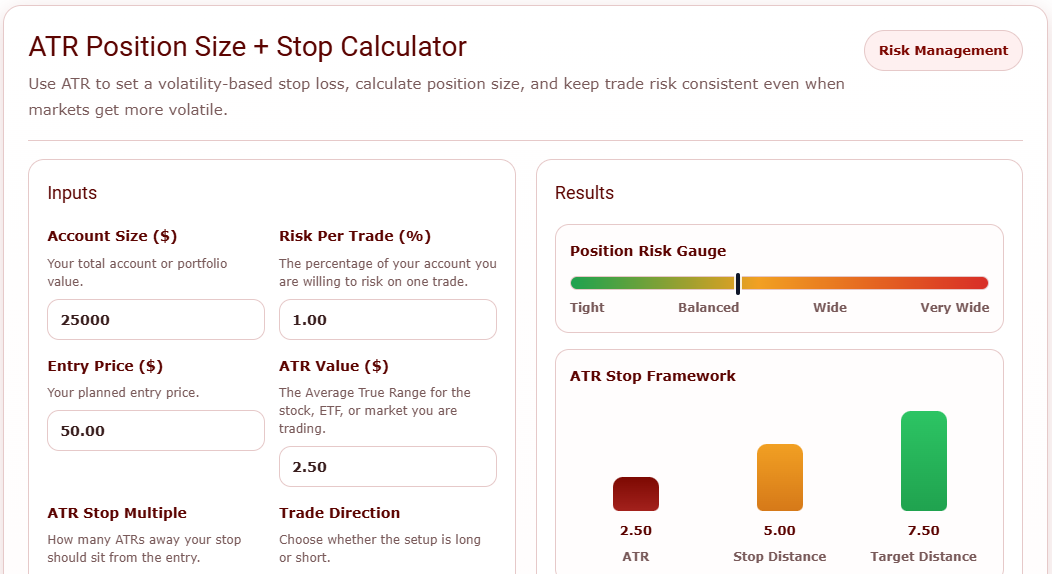Click the Balanced gauge label
The width and height of the screenshot is (1052, 574).
708,307
